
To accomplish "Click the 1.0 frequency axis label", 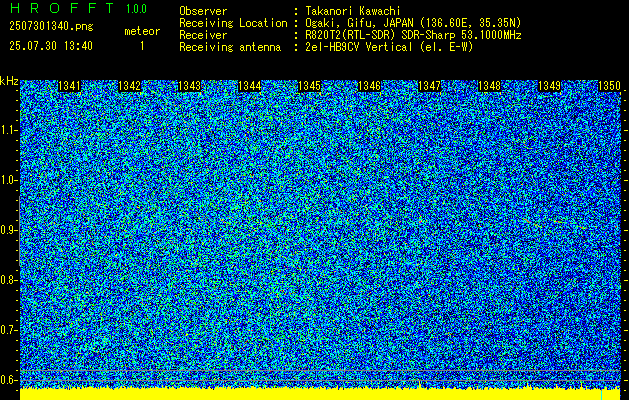I will pos(8,180).
